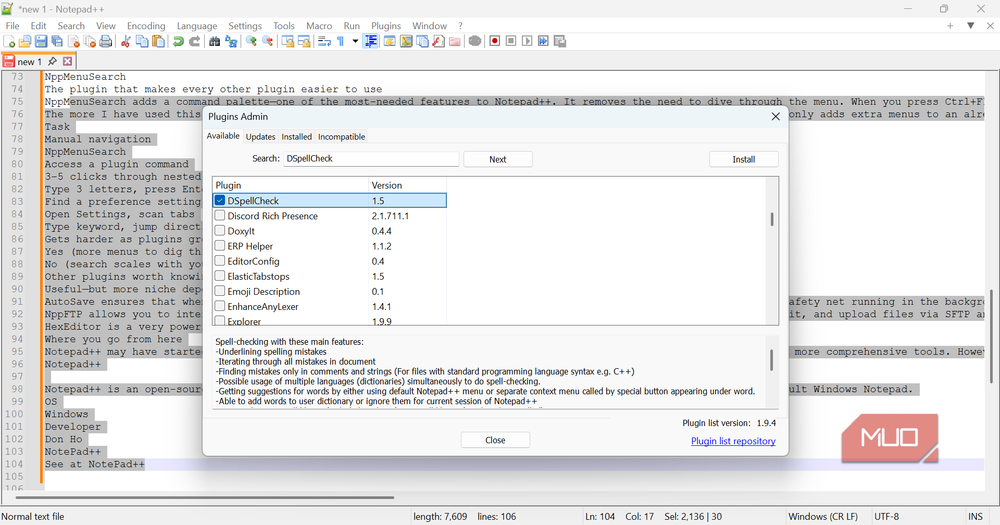
Task: Select the new 1 document tab
Action: [x=38, y=62]
